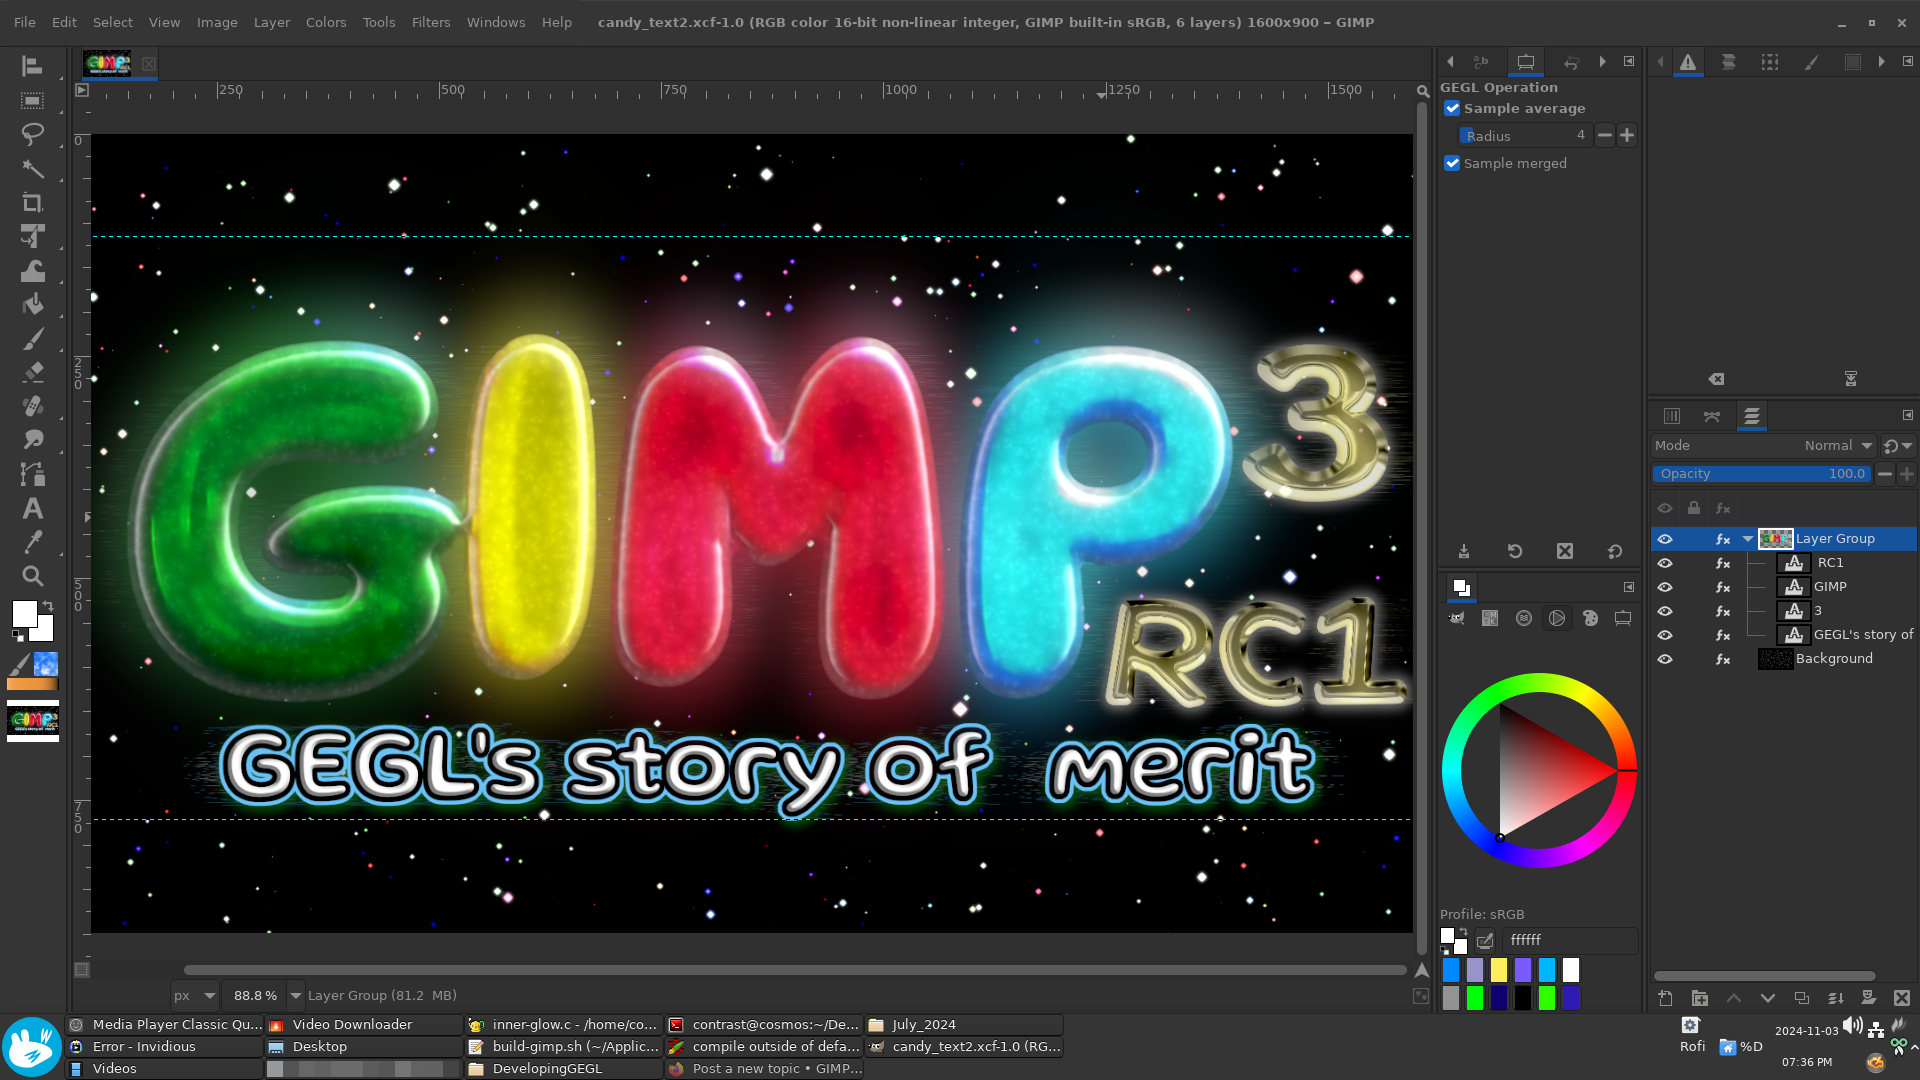1920x1080 pixels.
Task: Add a mask to the layer
Action: coord(1869,998)
